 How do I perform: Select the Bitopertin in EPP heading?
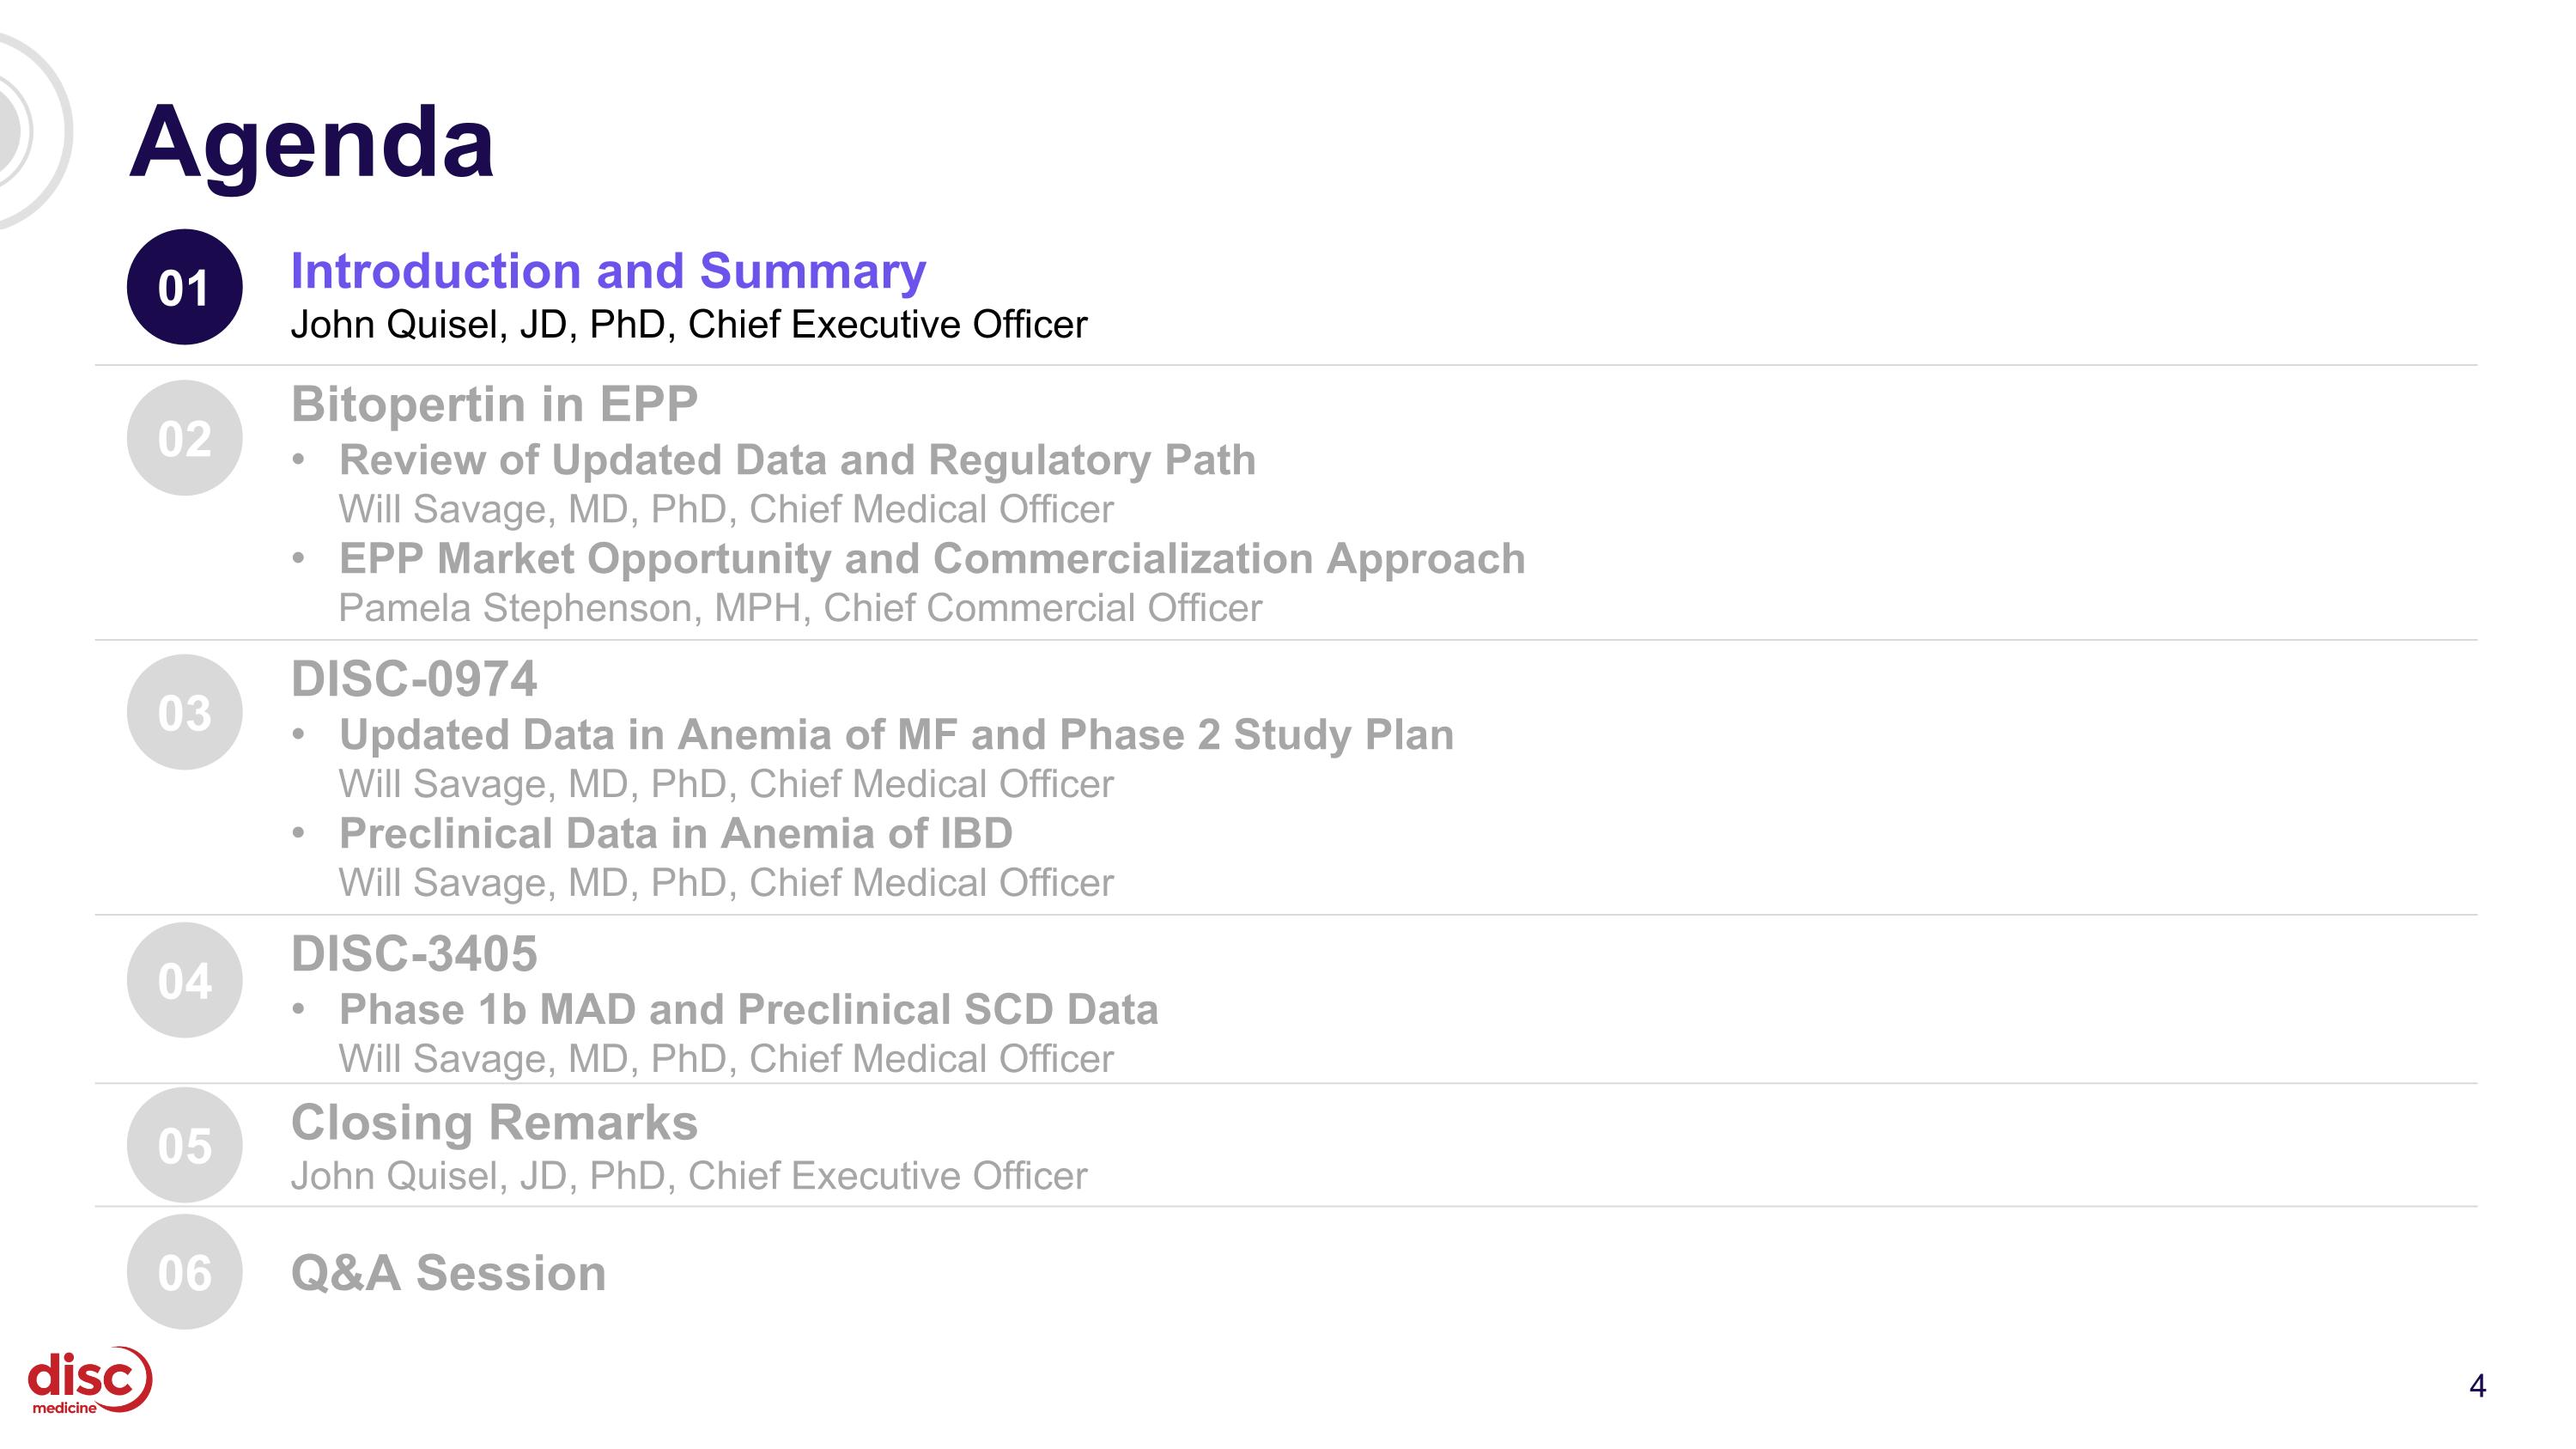(494, 404)
